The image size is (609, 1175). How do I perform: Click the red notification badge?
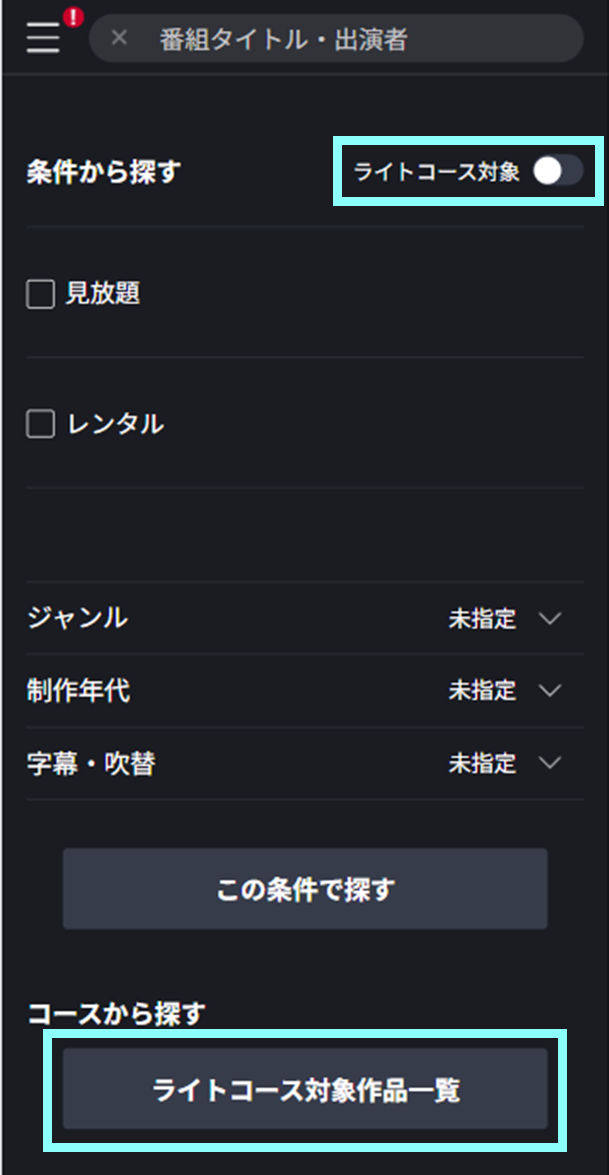pos(72,18)
